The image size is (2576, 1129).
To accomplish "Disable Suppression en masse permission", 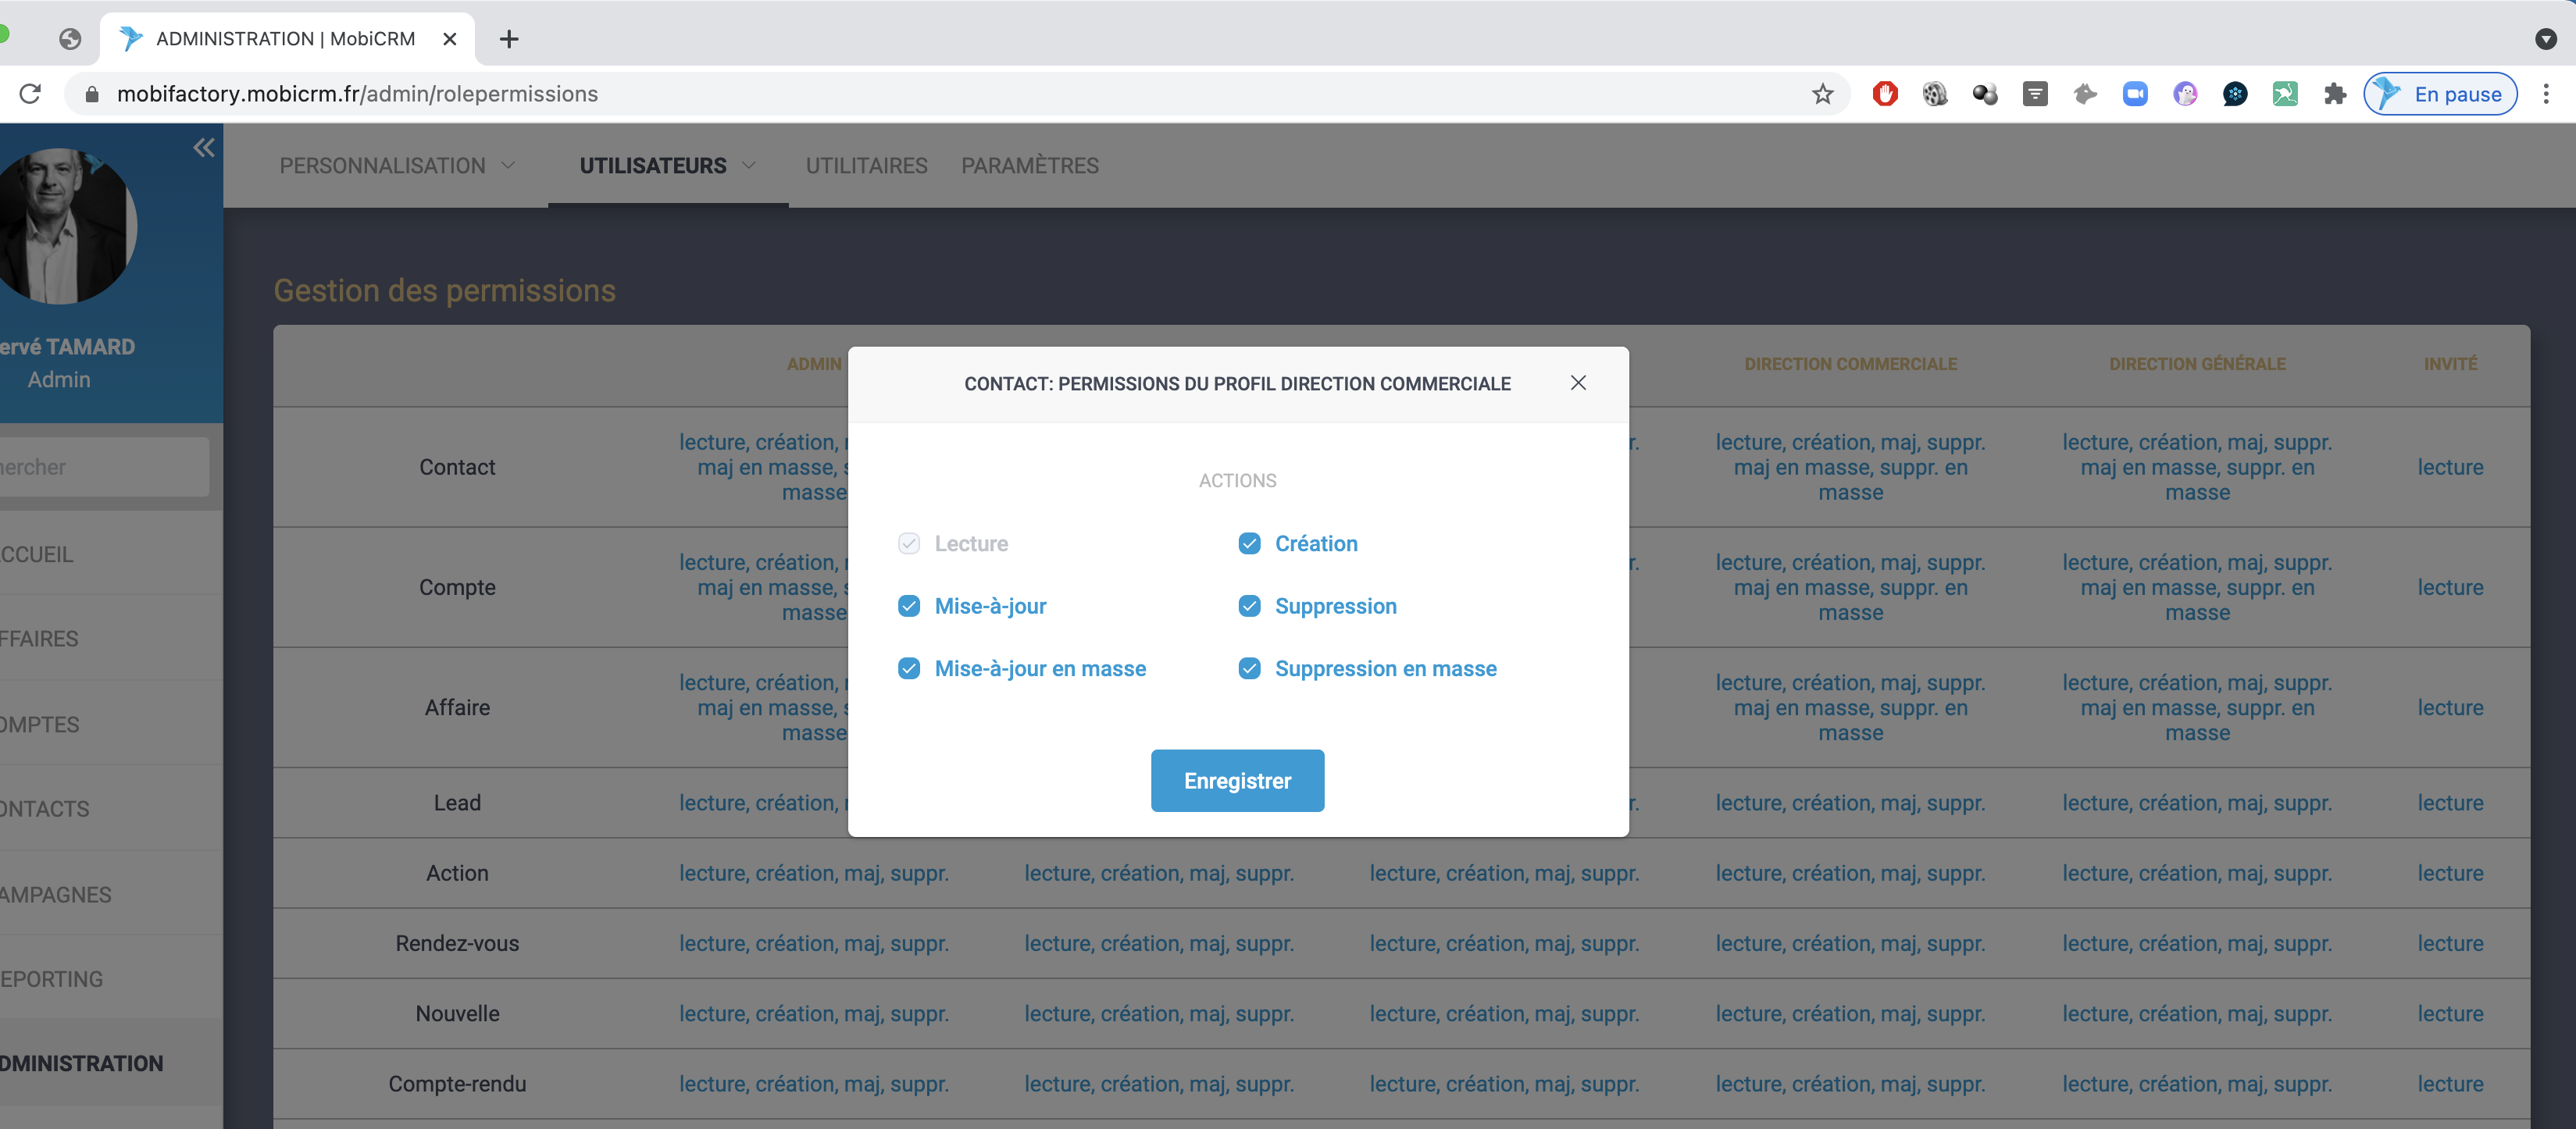I will [x=1249, y=668].
